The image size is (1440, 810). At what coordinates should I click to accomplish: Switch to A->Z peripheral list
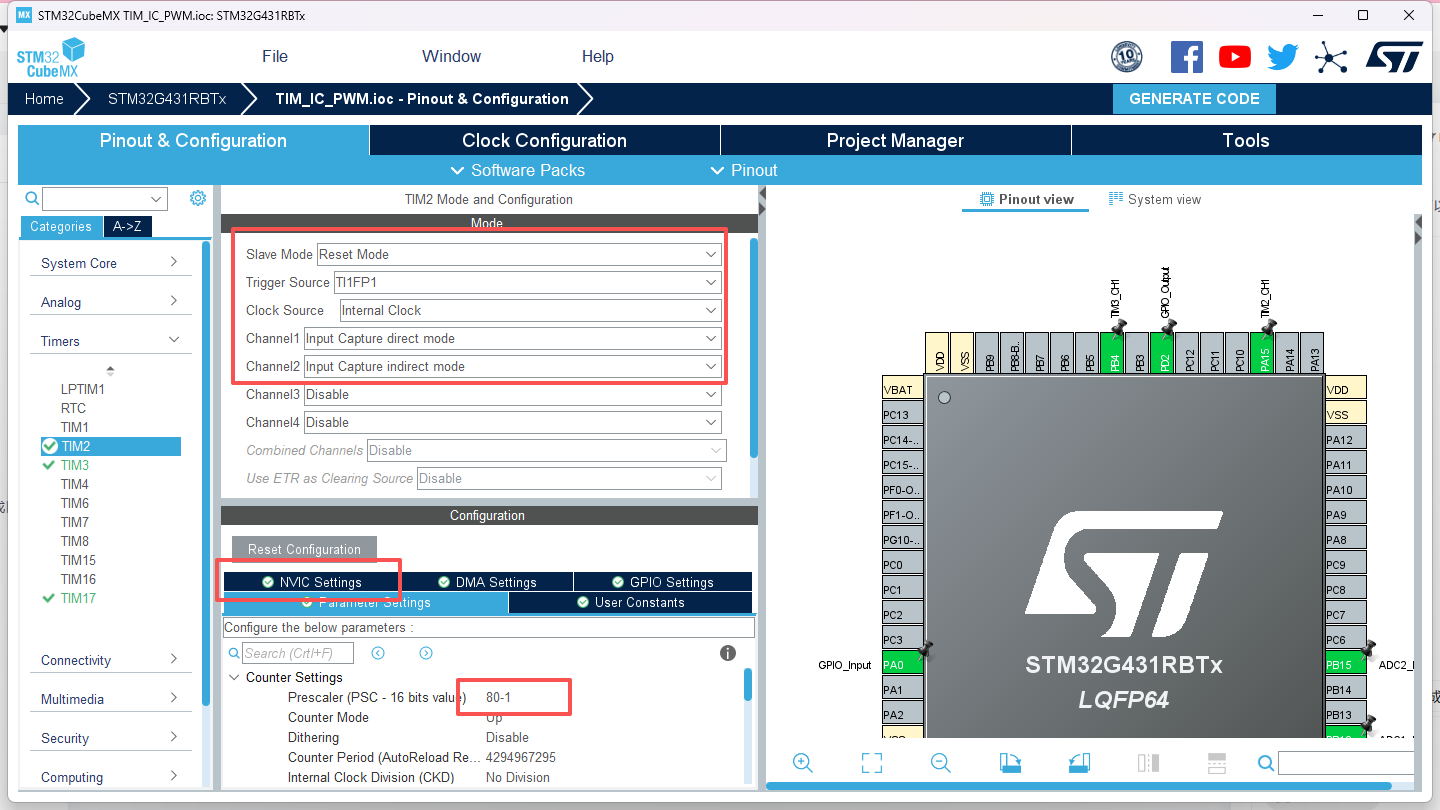point(127,227)
